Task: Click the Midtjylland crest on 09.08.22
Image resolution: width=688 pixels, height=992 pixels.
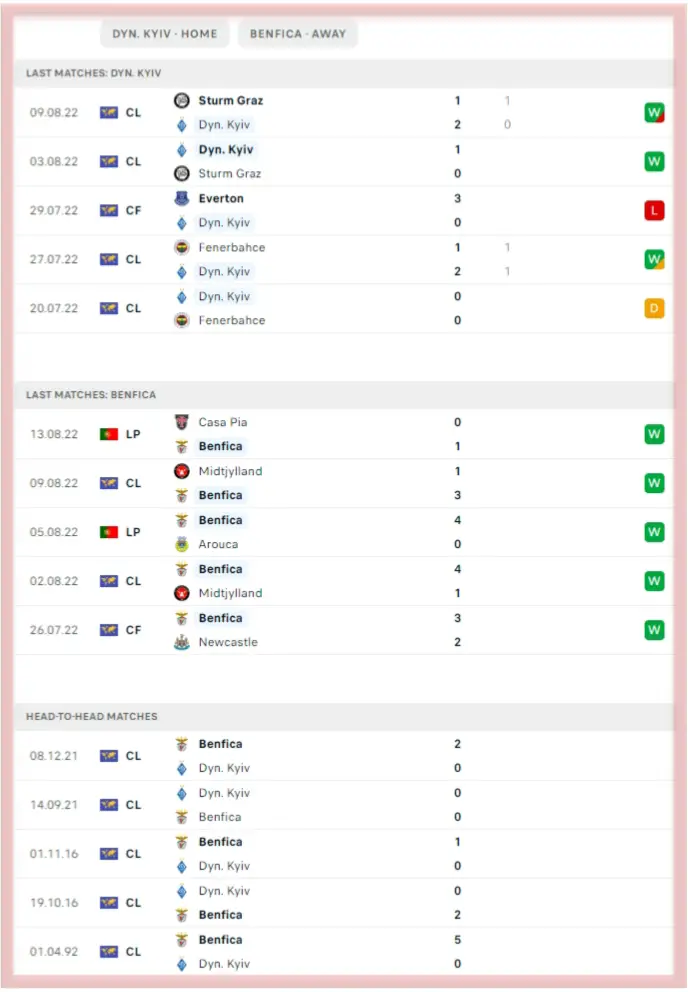Action: [182, 471]
